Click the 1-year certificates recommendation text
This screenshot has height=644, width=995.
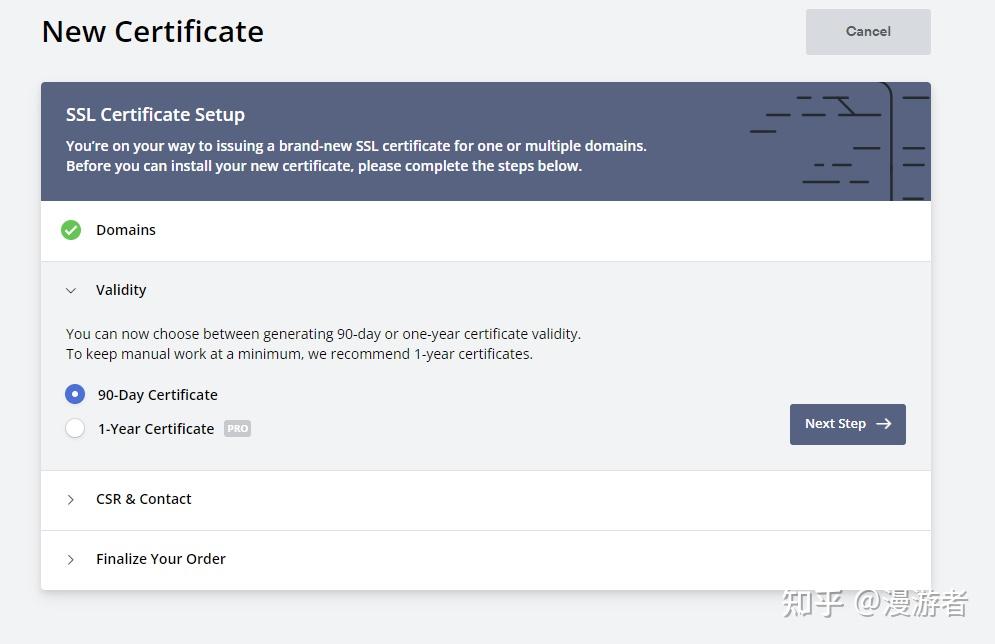(x=299, y=354)
